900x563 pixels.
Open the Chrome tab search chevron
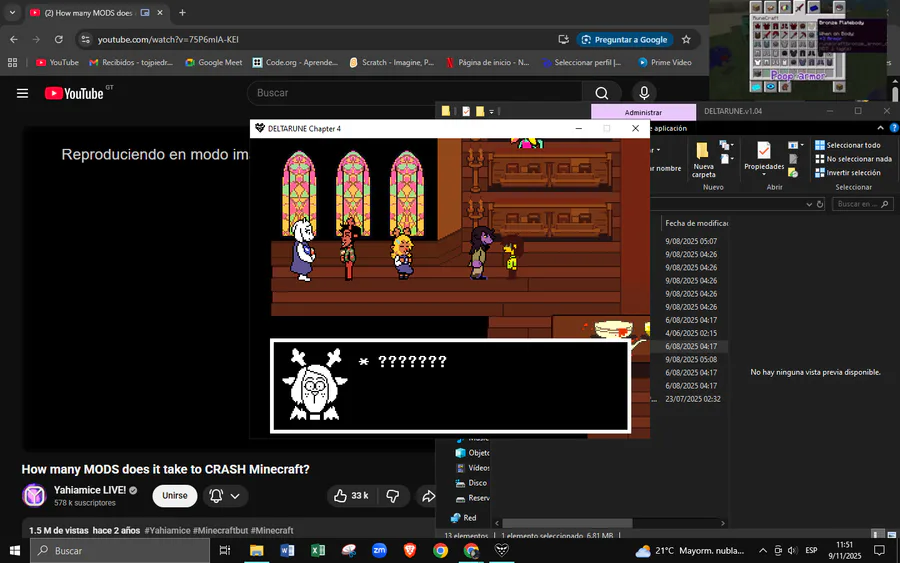click(12, 13)
